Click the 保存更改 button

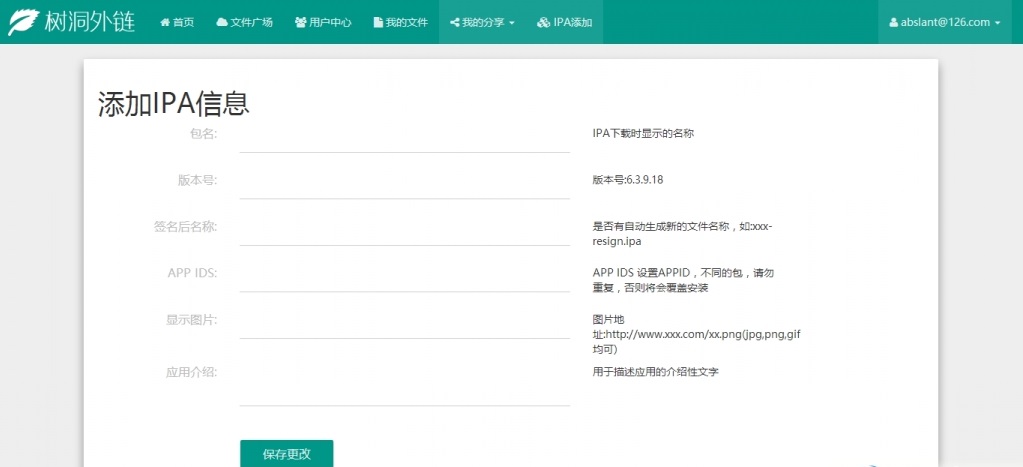point(286,454)
